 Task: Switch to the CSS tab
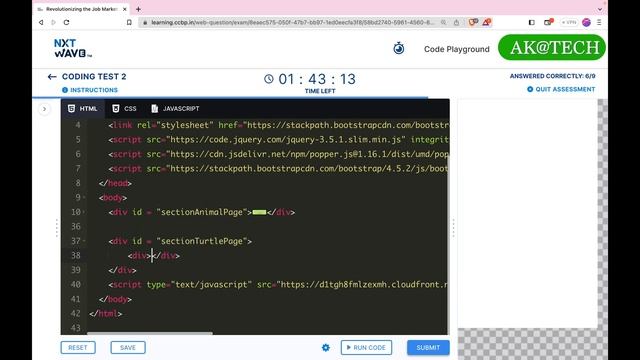coord(124,109)
